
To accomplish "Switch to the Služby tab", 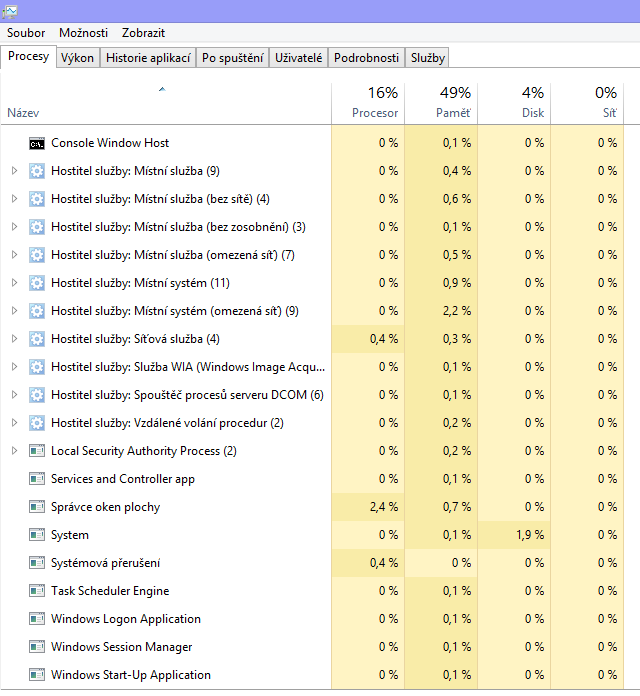I will click(x=428, y=58).
